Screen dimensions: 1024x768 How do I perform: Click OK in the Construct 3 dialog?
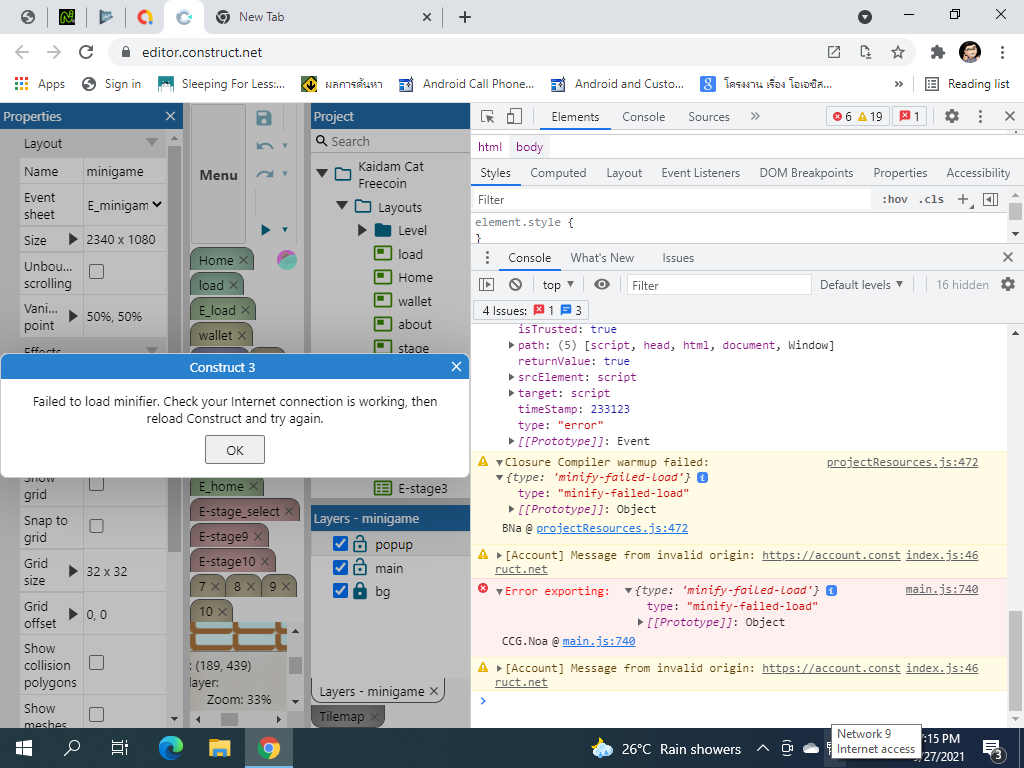(235, 450)
